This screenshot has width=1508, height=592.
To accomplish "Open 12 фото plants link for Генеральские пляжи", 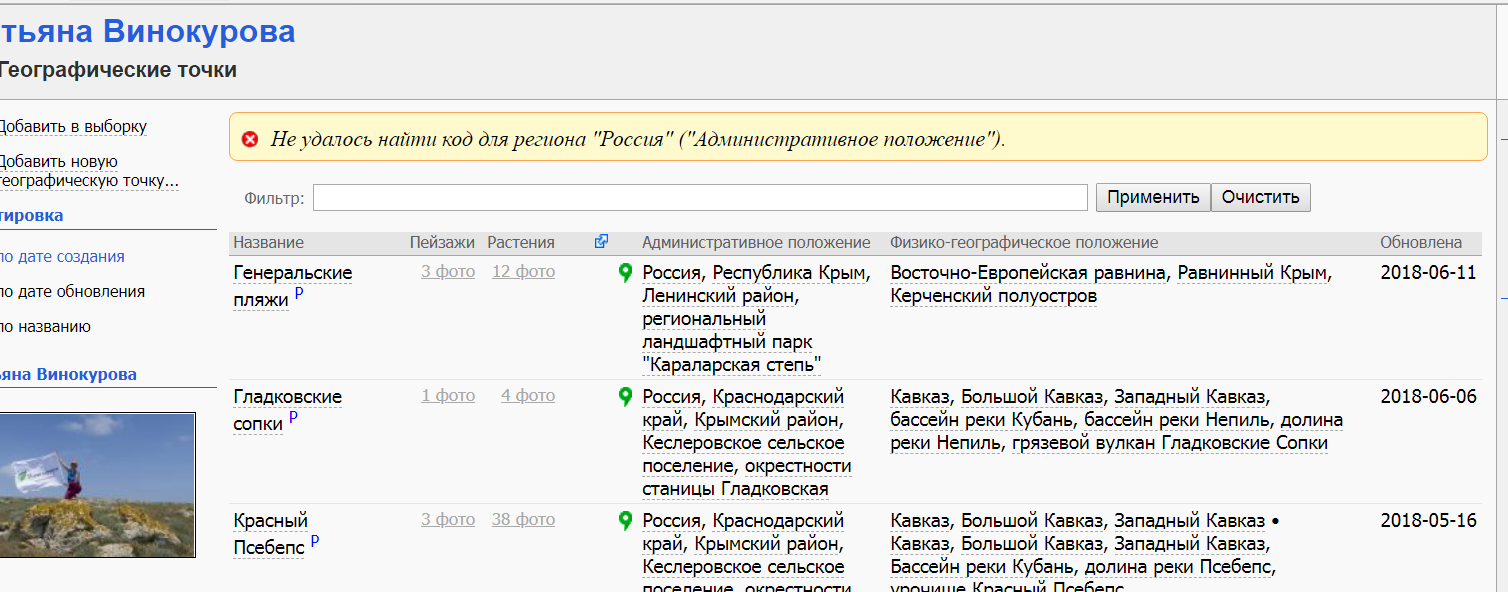I will [x=523, y=272].
